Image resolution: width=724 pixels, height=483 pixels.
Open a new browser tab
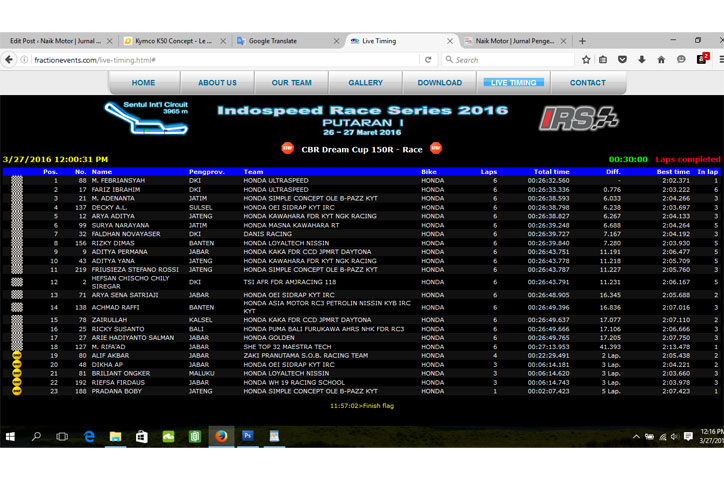pos(584,41)
